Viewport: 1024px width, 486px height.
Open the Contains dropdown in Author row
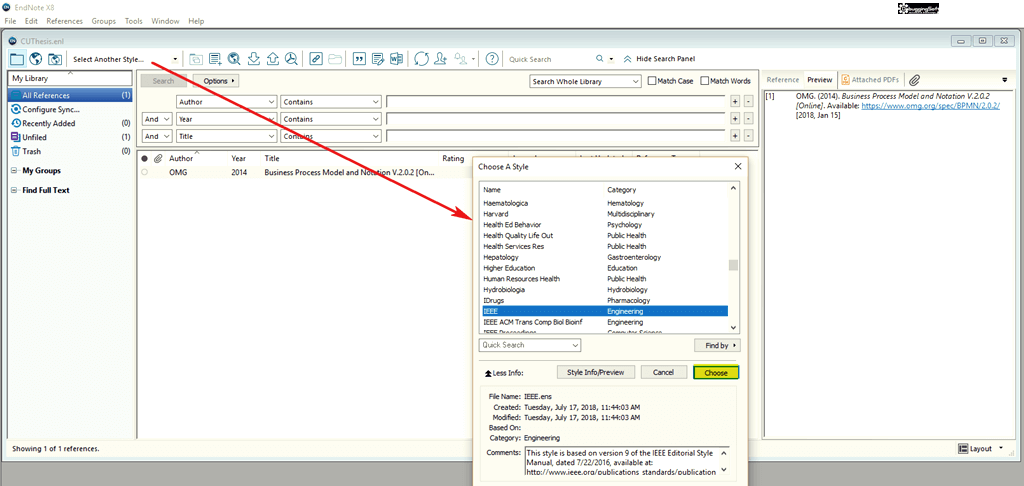tap(330, 102)
